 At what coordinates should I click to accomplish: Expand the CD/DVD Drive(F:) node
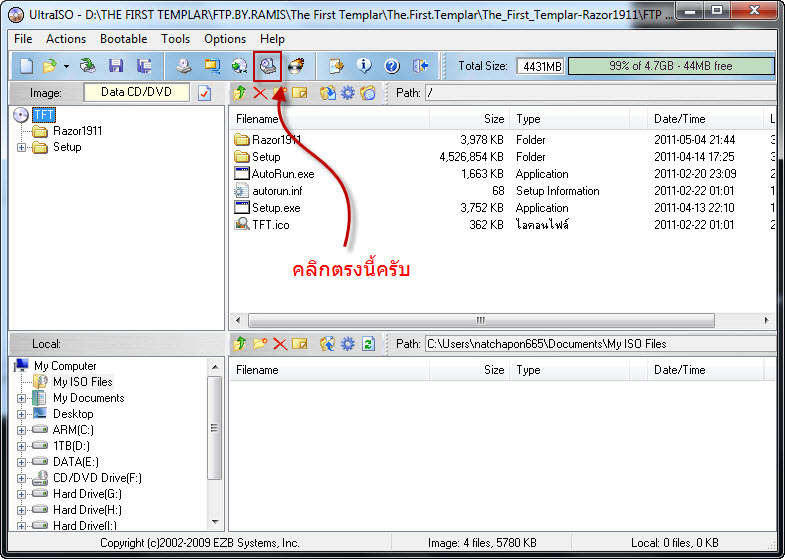(x=21, y=478)
